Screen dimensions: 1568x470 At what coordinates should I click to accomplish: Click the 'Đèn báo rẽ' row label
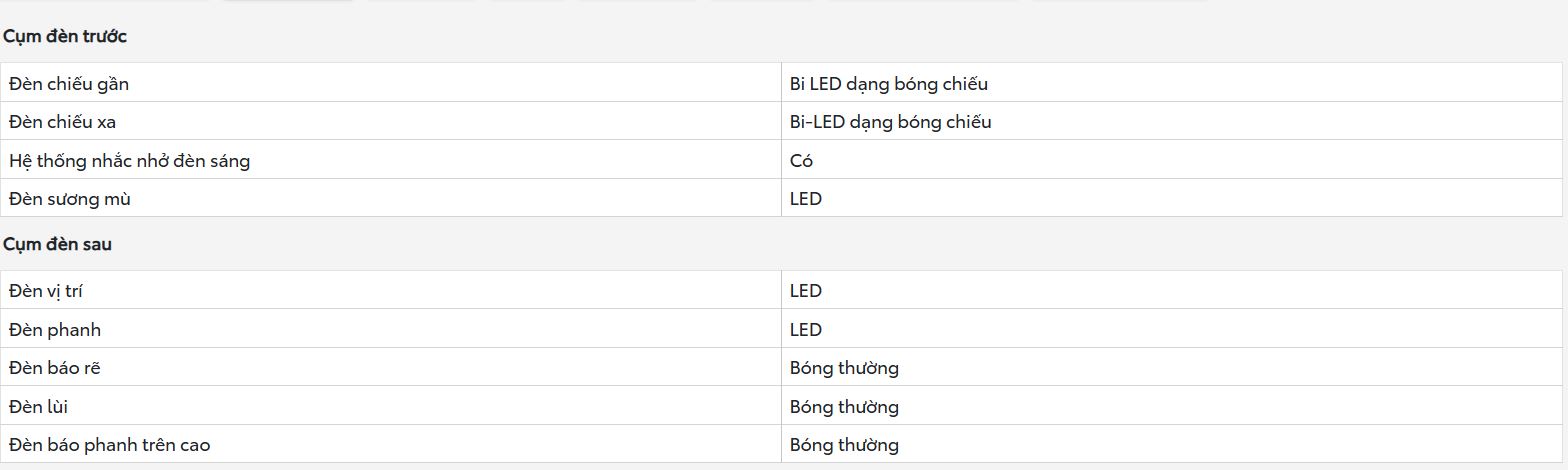click(x=55, y=368)
